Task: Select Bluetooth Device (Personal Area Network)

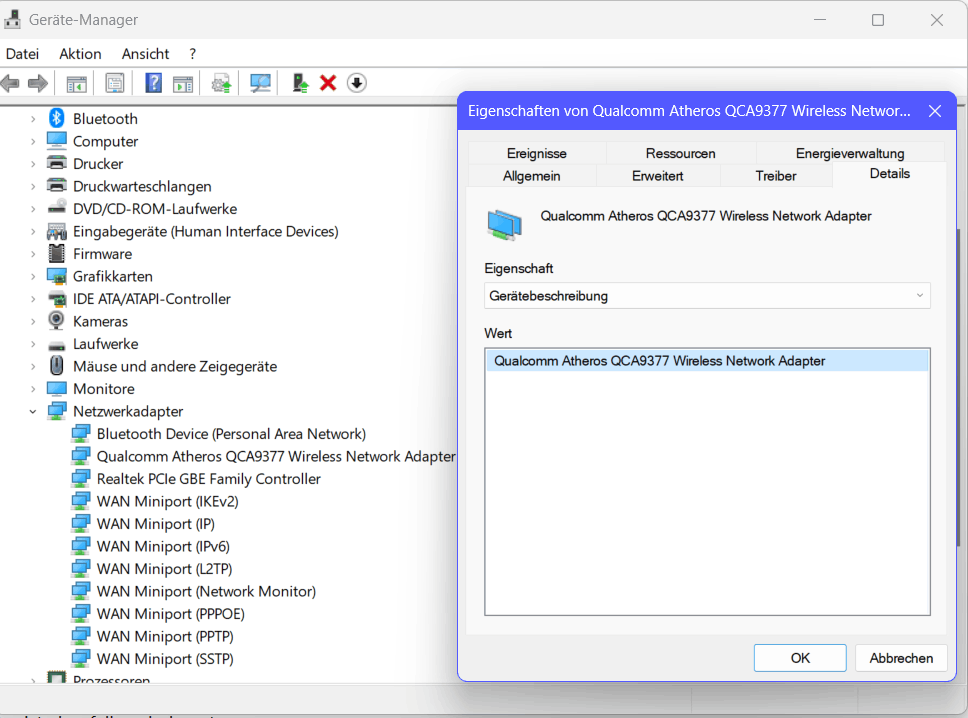Action: (x=231, y=434)
